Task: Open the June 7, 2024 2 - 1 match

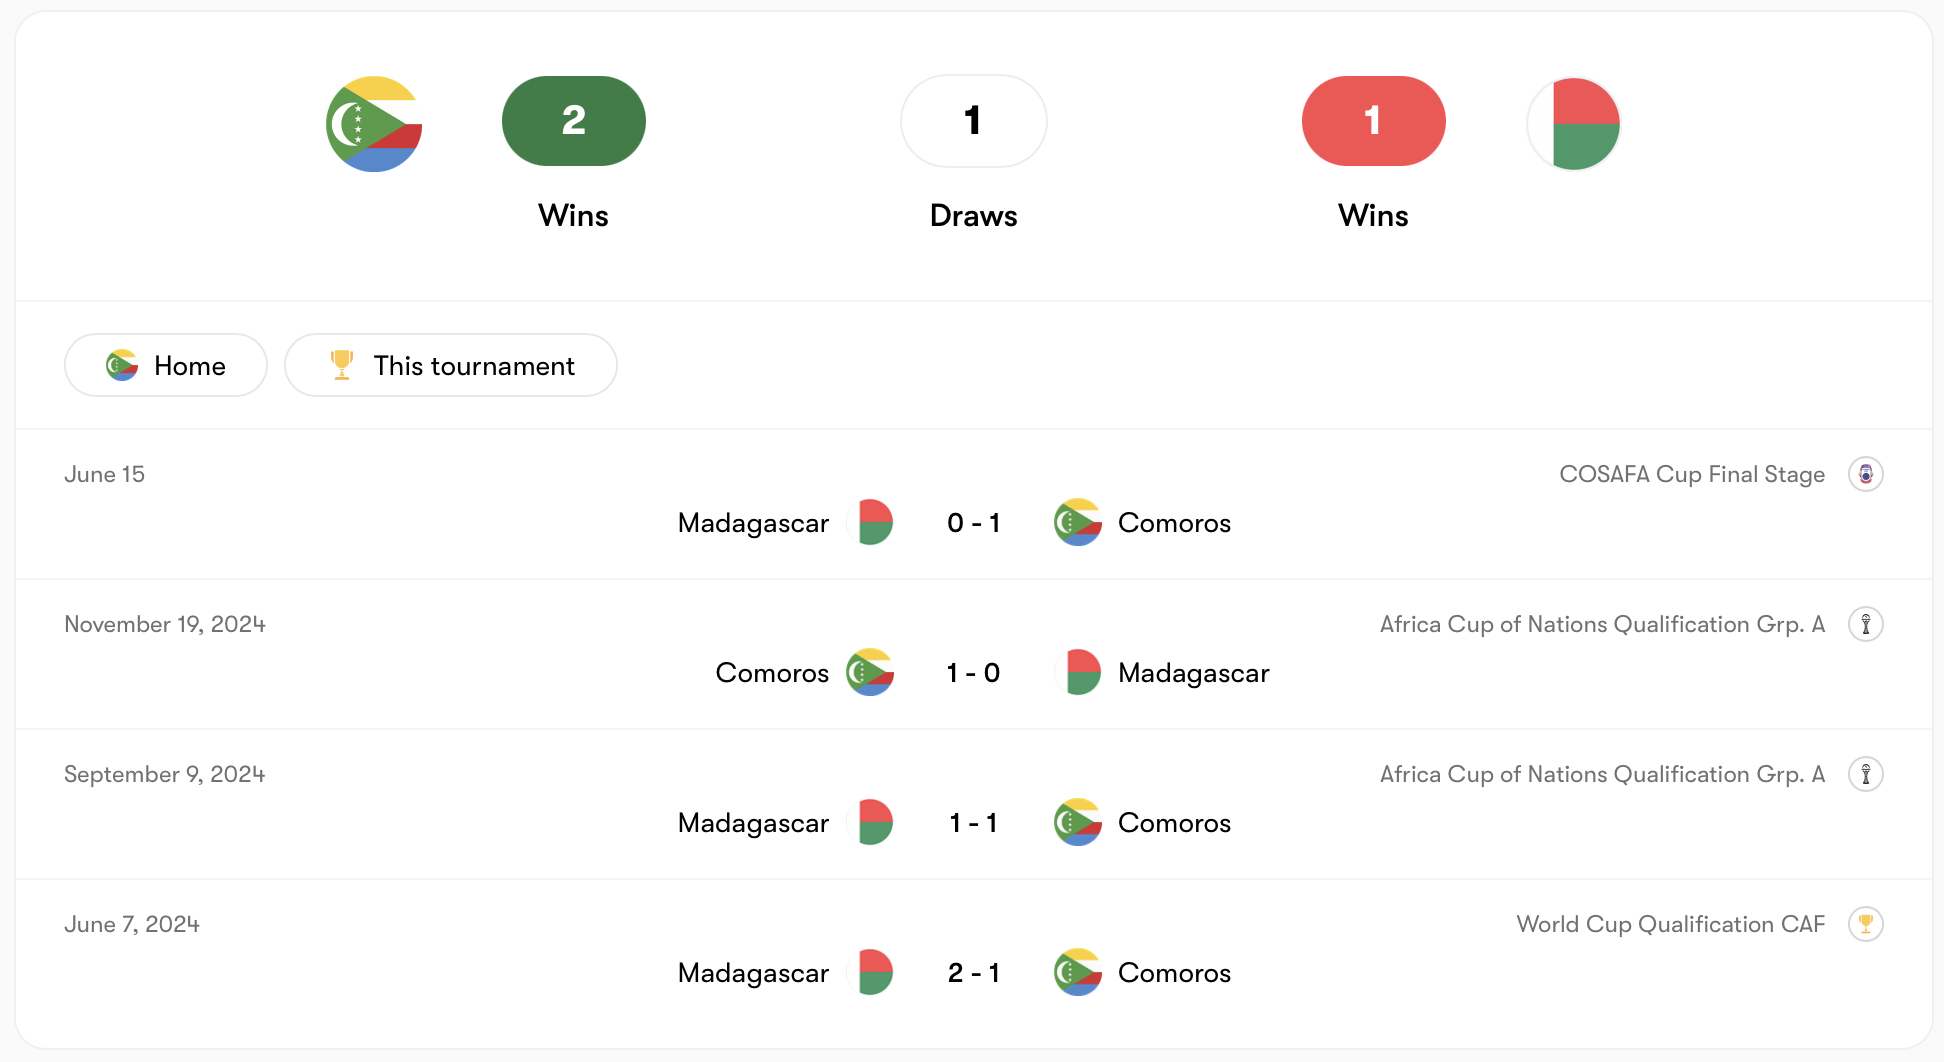Action: point(973,973)
